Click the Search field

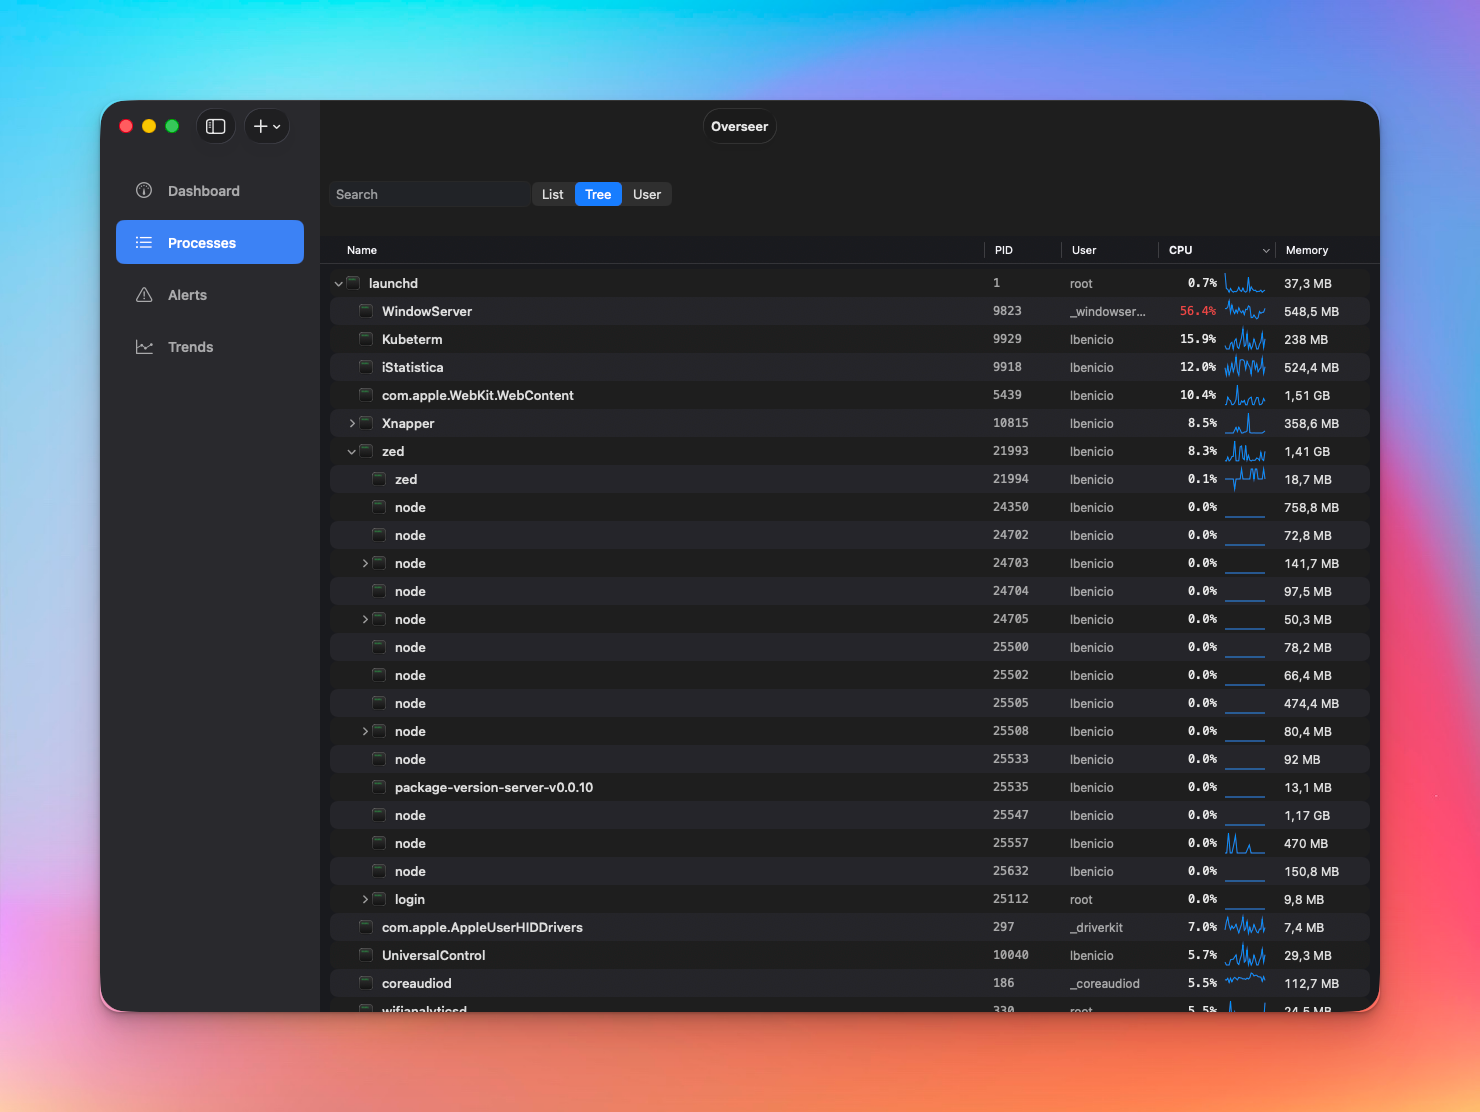[430, 193]
